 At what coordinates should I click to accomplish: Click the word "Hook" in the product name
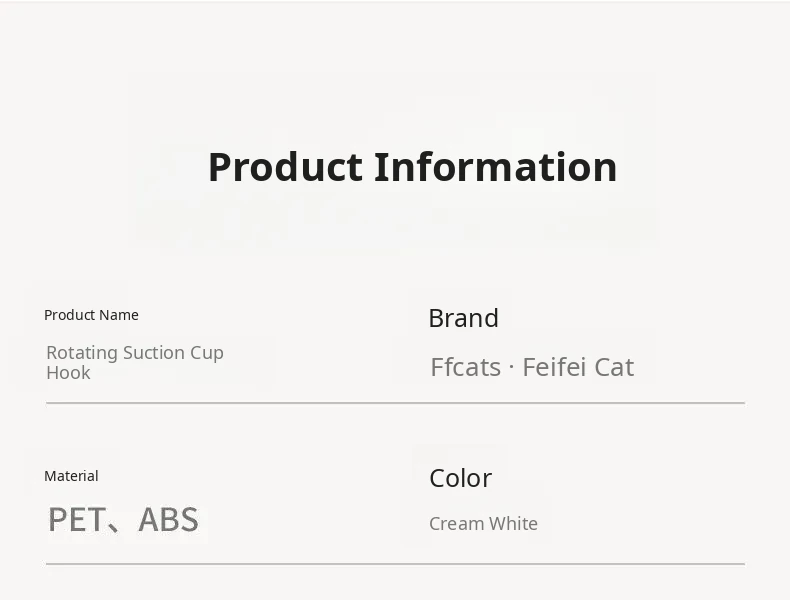68,373
